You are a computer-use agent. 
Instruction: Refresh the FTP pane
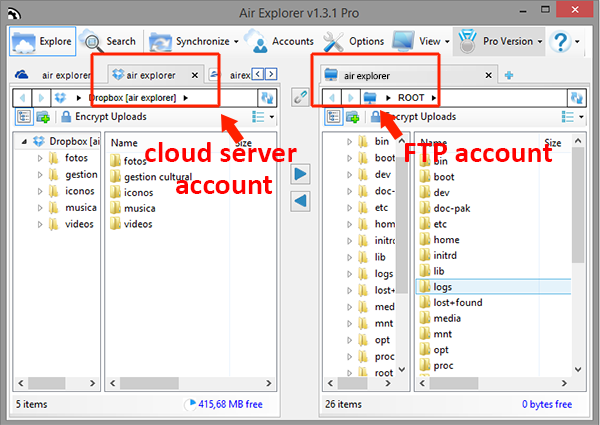pyautogui.click(x=577, y=98)
